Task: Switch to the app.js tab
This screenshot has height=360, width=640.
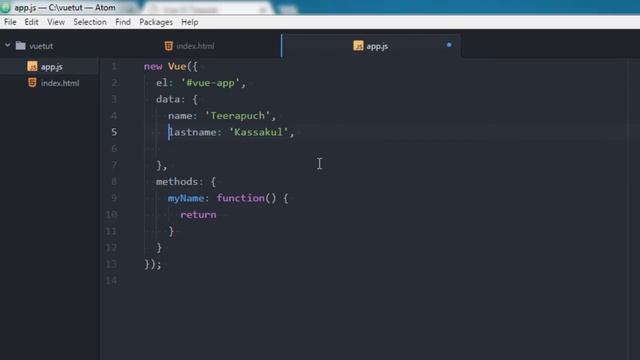Action: pyautogui.click(x=371, y=46)
